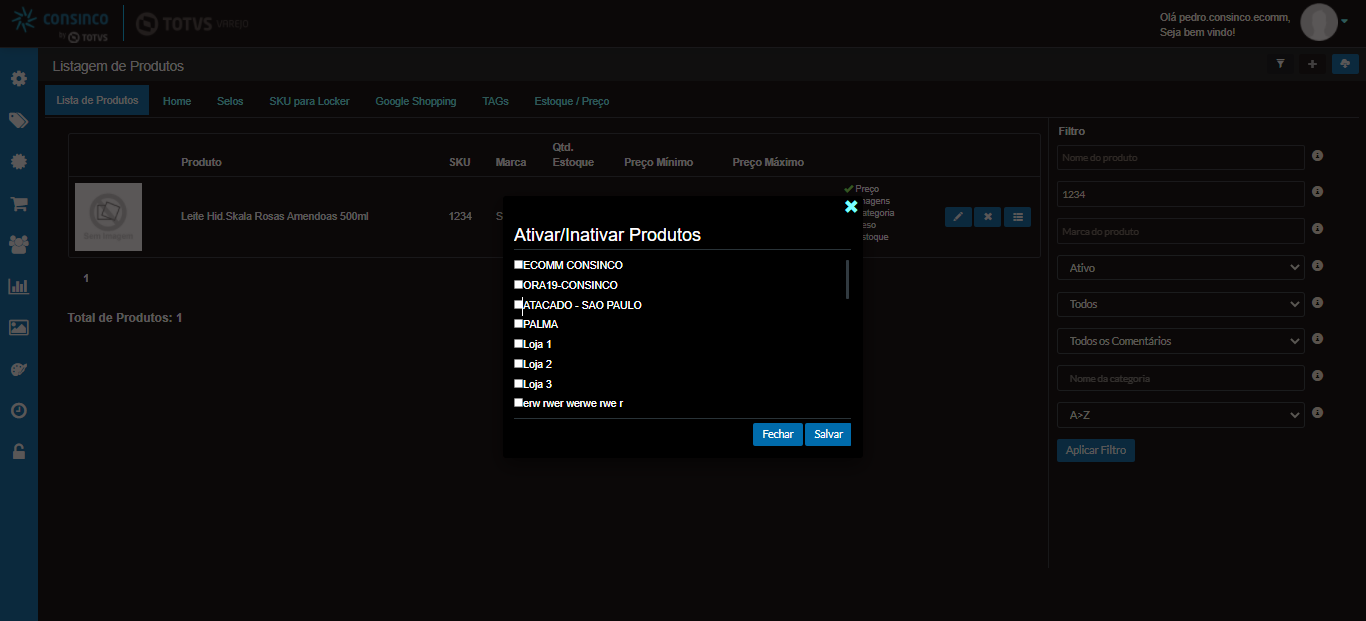Image resolution: width=1366 pixels, height=621 pixels.
Task: Click the product name Leite Hid.Skala Rosas Amendoas 500ml
Action: coord(275,216)
